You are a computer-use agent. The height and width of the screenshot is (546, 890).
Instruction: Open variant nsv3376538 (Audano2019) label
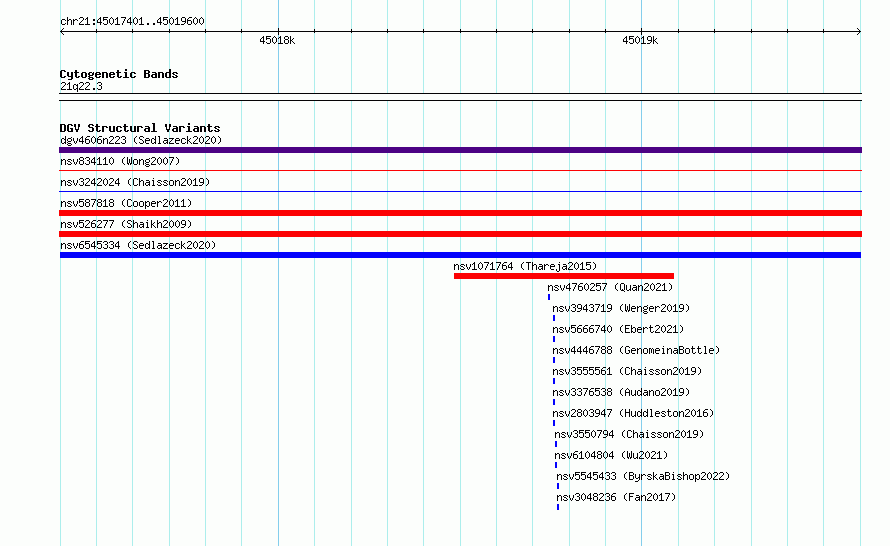621,392
